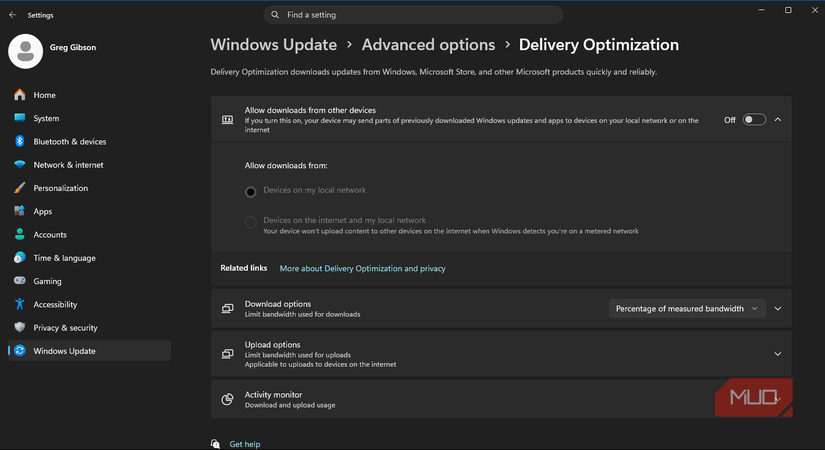Go to Bluetooth & devices

tap(89, 141)
